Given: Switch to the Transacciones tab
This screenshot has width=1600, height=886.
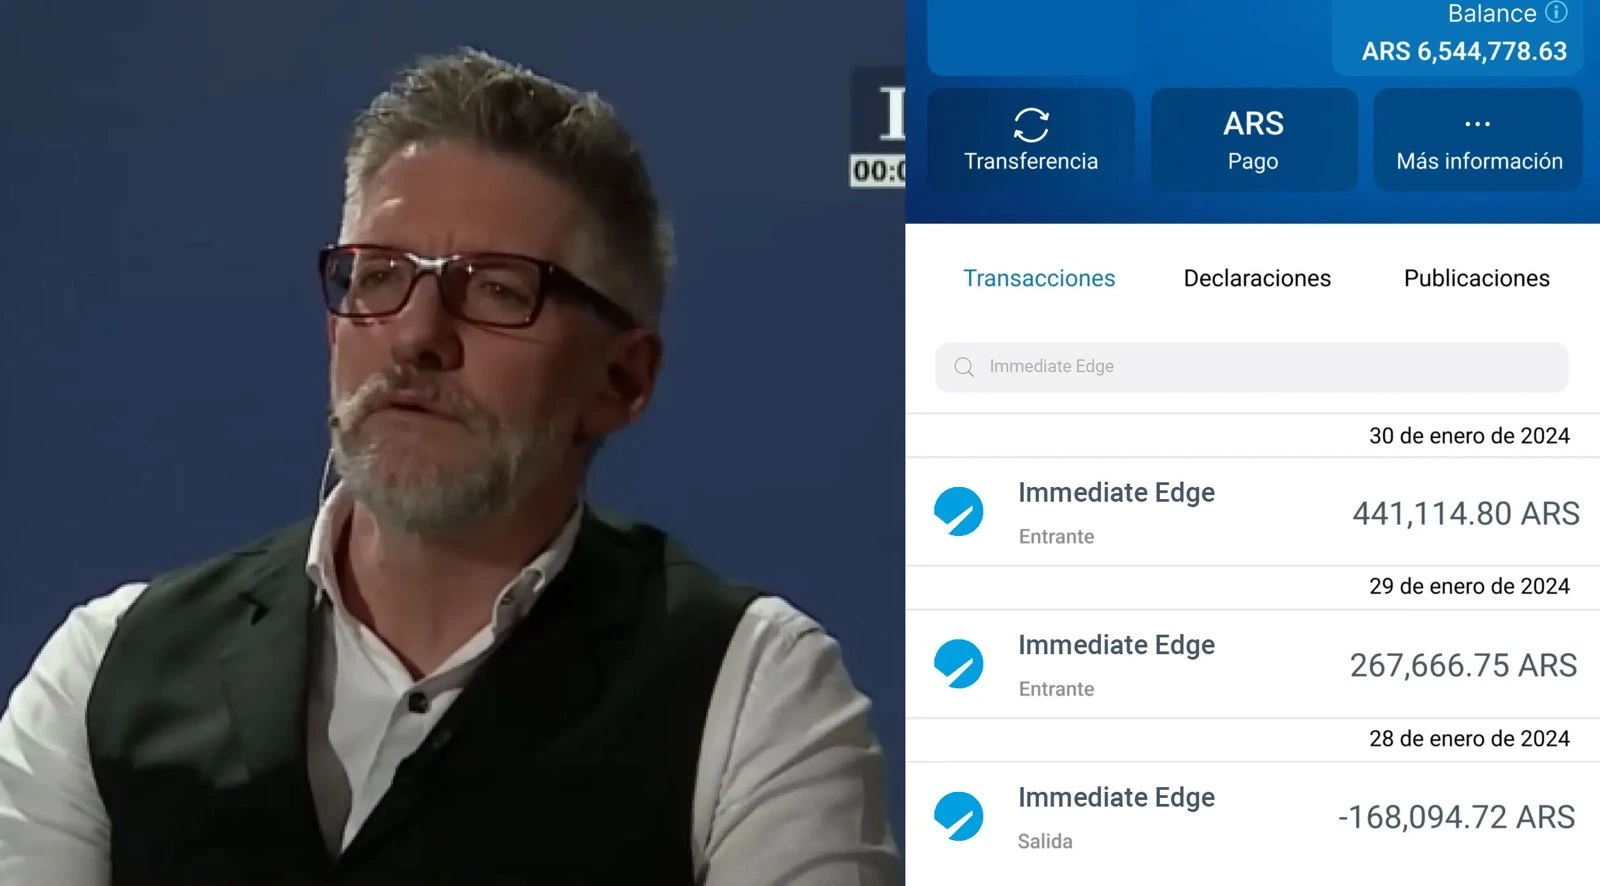Looking at the screenshot, I should (1039, 278).
